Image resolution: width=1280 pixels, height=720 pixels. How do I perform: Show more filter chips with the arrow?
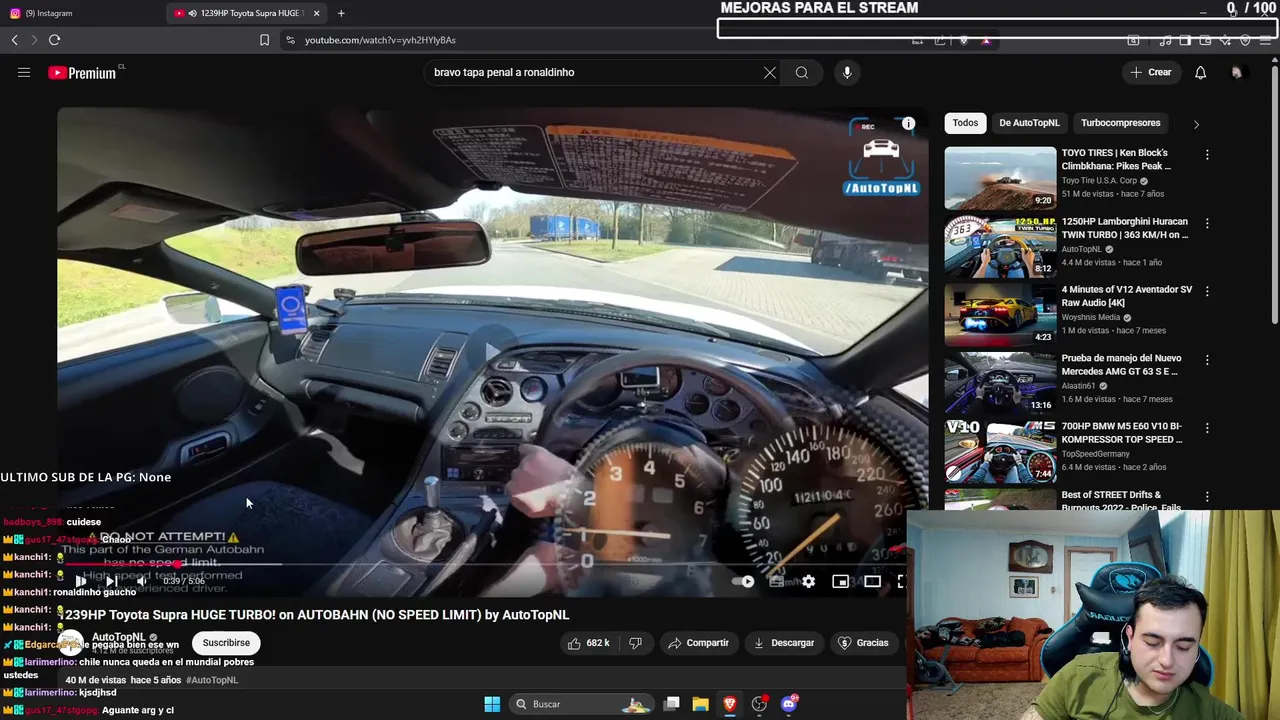click(1196, 124)
